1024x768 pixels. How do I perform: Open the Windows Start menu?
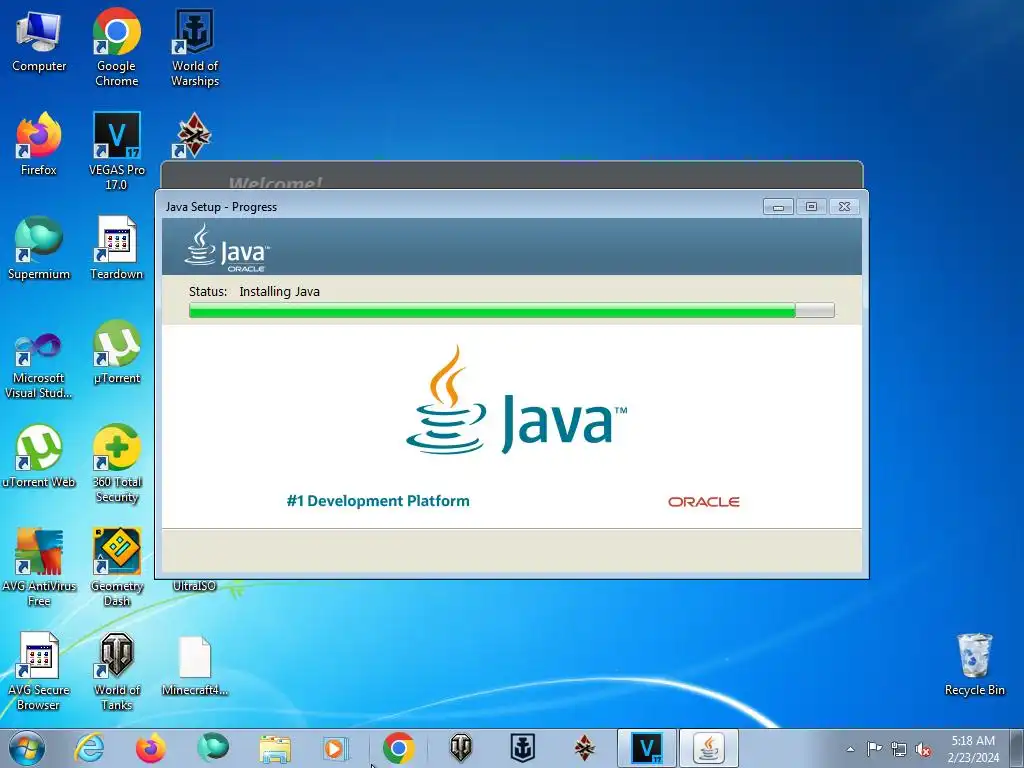click(27, 748)
